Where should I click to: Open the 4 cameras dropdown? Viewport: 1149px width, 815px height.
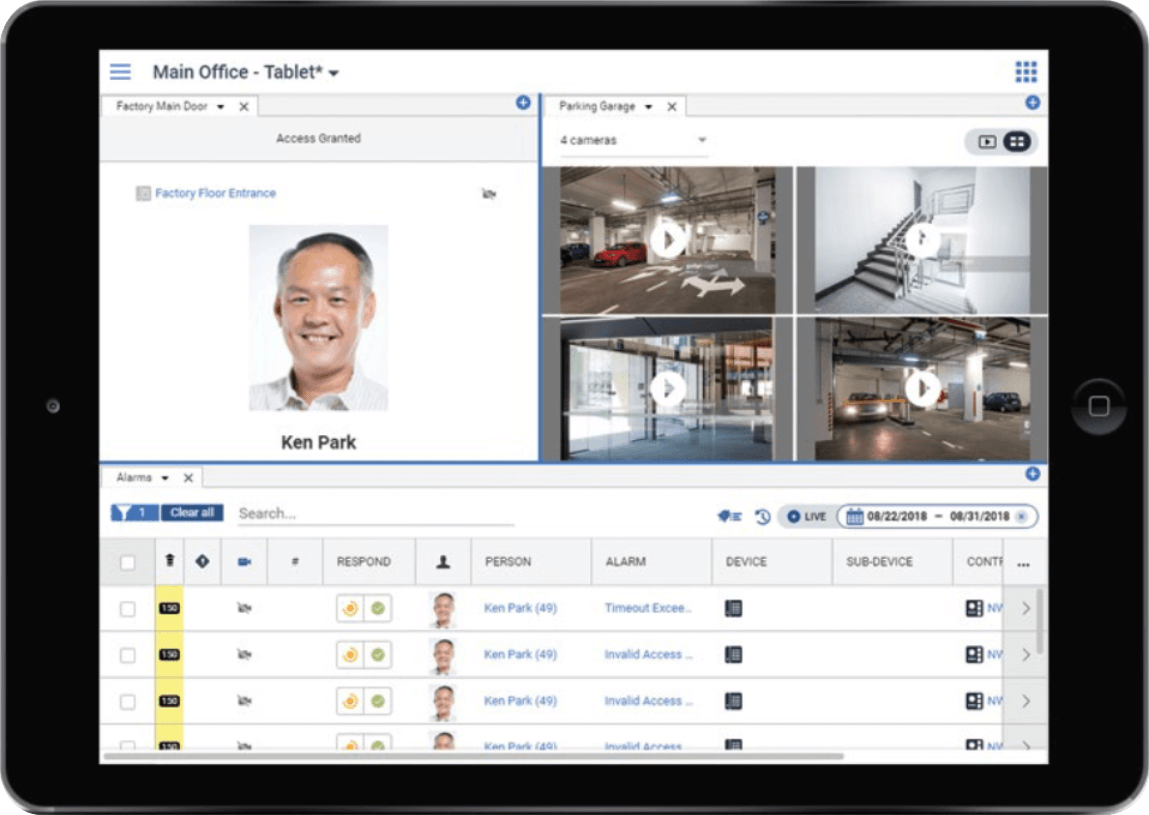633,141
